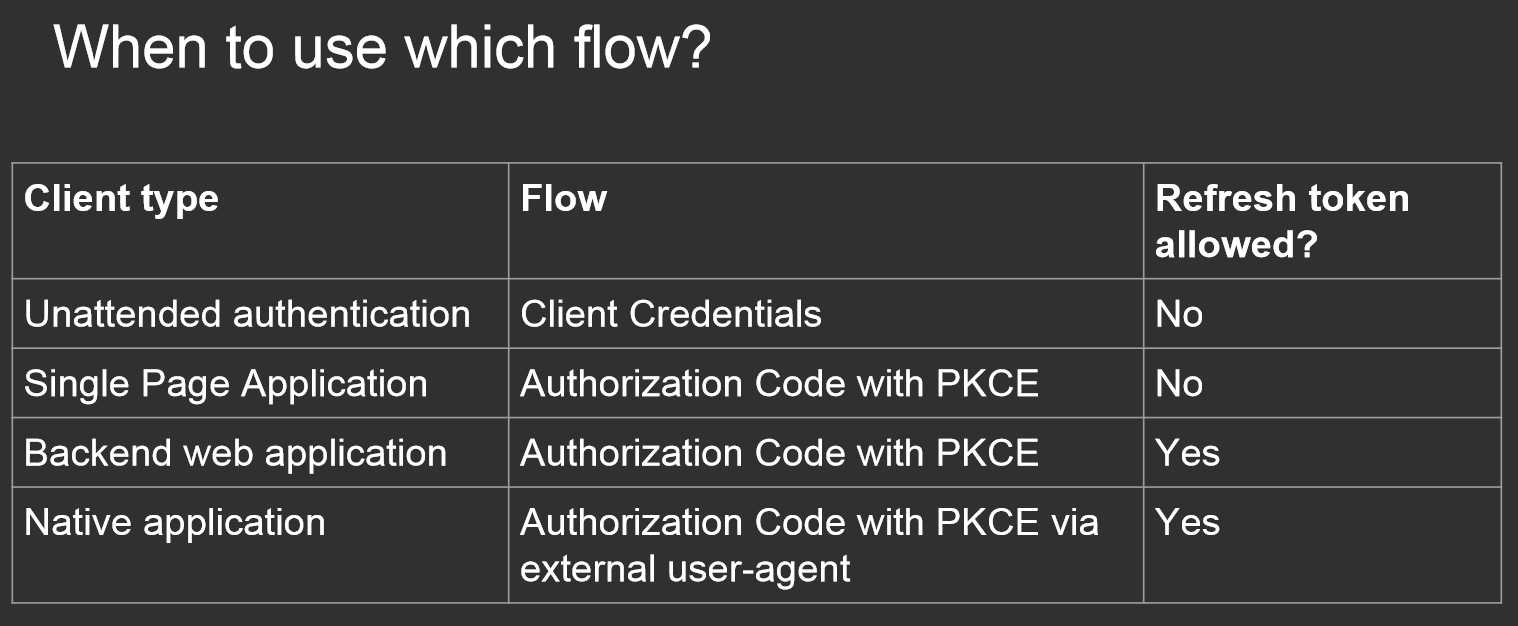Click the 'Refresh token allowed?' header cell
The width and height of the screenshot is (1518, 626).
click(1322, 221)
